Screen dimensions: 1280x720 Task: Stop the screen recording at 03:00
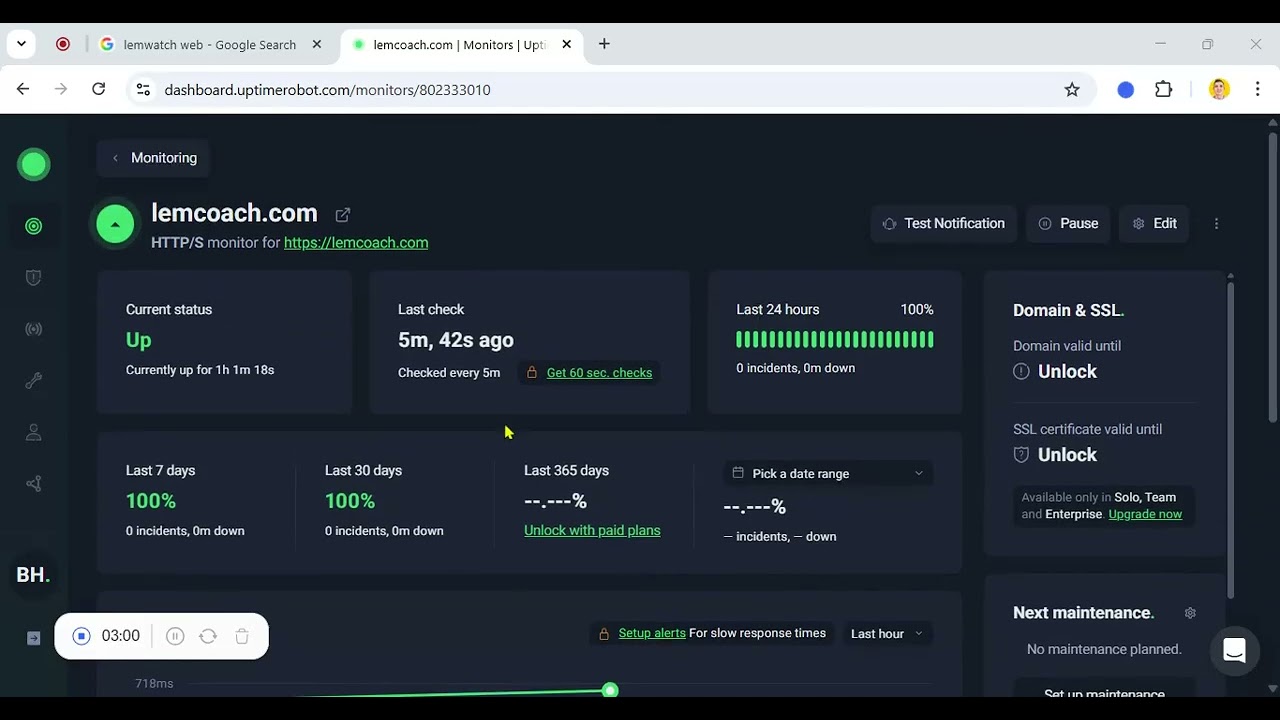tap(82, 636)
